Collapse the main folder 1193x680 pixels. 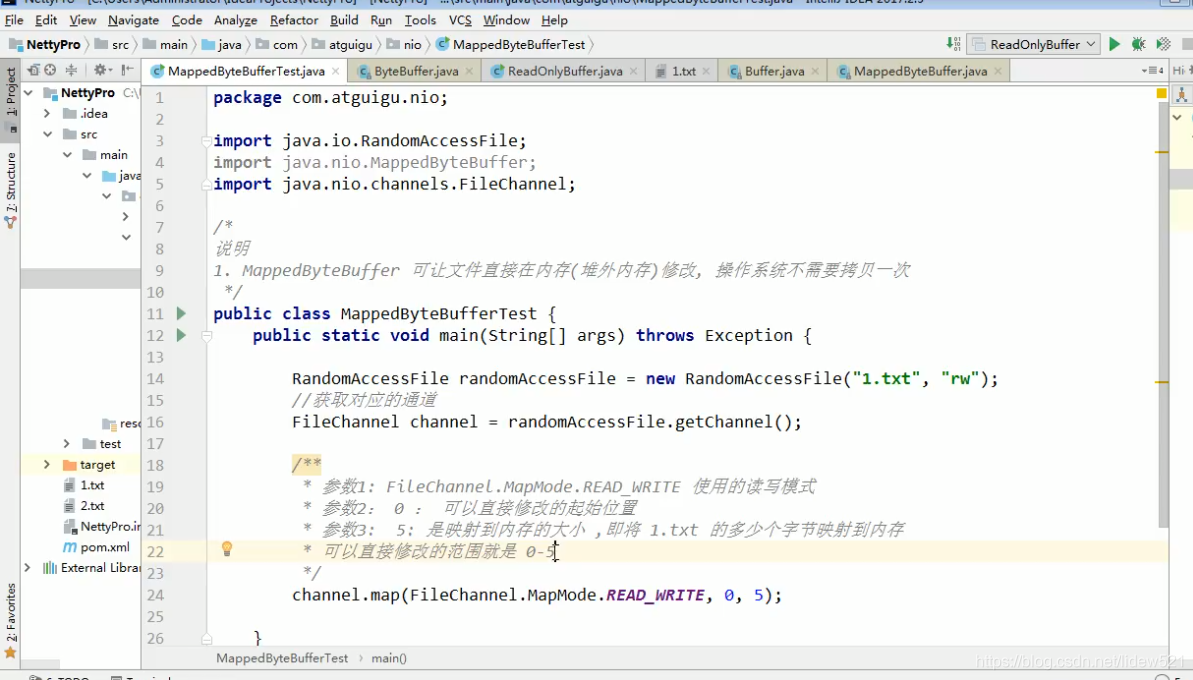pyautogui.click(x=67, y=155)
